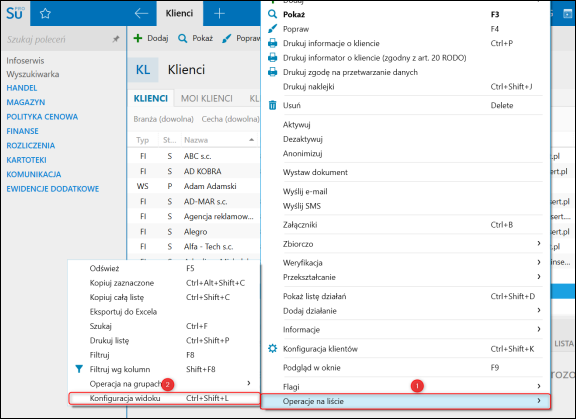576x419 pixels.
Task: Click funnel icon for Filtruj wg kolumn
Action: point(79,369)
